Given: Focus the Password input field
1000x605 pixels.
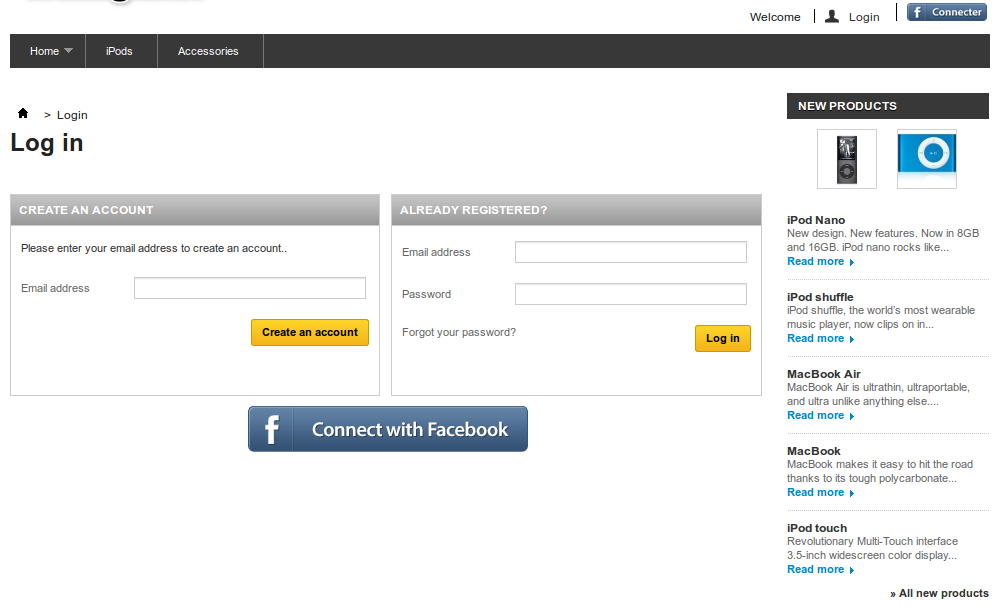Looking at the screenshot, I should pyautogui.click(x=630, y=294).
